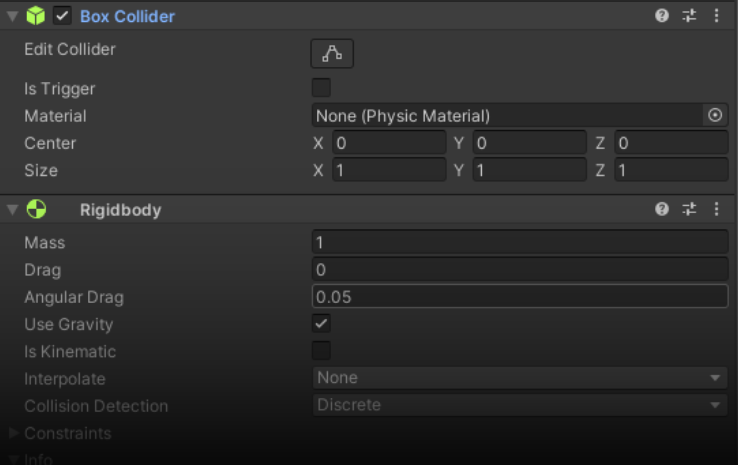Collapse the Box Collider component foldout
The height and width of the screenshot is (465, 738).
click(x=13, y=16)
